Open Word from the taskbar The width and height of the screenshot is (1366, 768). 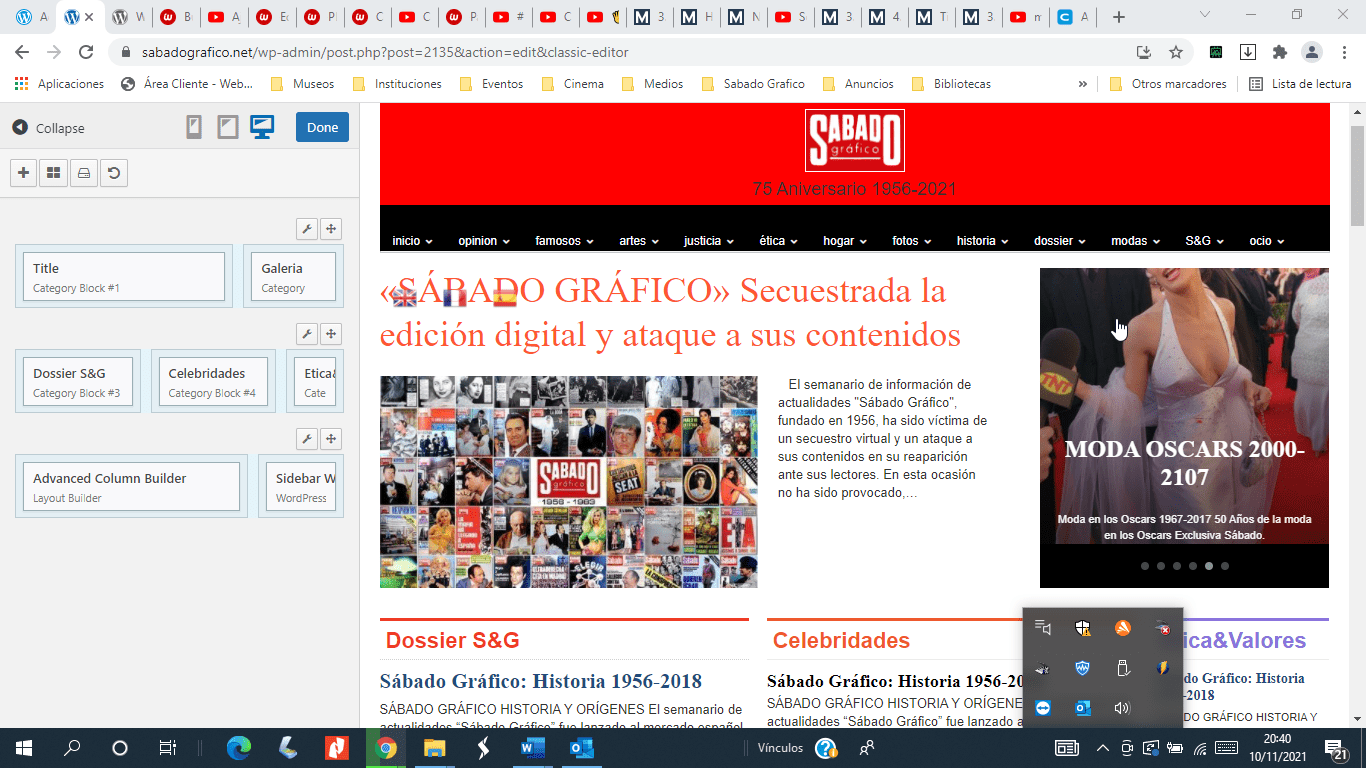pyautogui.click(x=532, y=747)
